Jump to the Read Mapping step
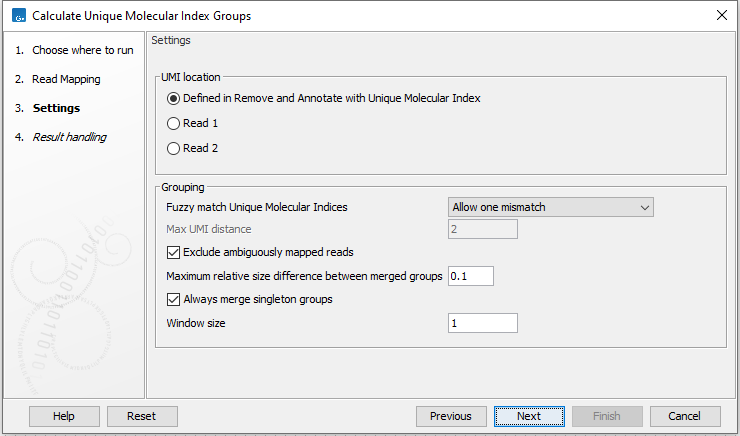This screenshot has height=436, width=740. pyautogui.click(x=66, y=79)
